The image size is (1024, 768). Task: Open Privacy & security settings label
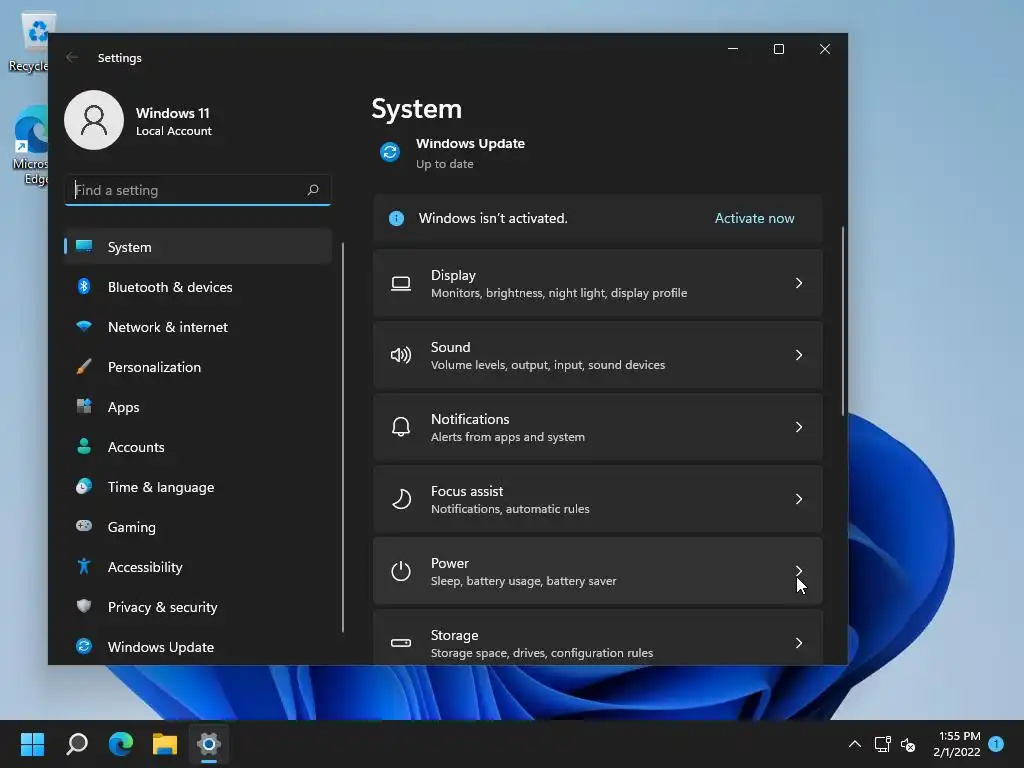(163, 607)
